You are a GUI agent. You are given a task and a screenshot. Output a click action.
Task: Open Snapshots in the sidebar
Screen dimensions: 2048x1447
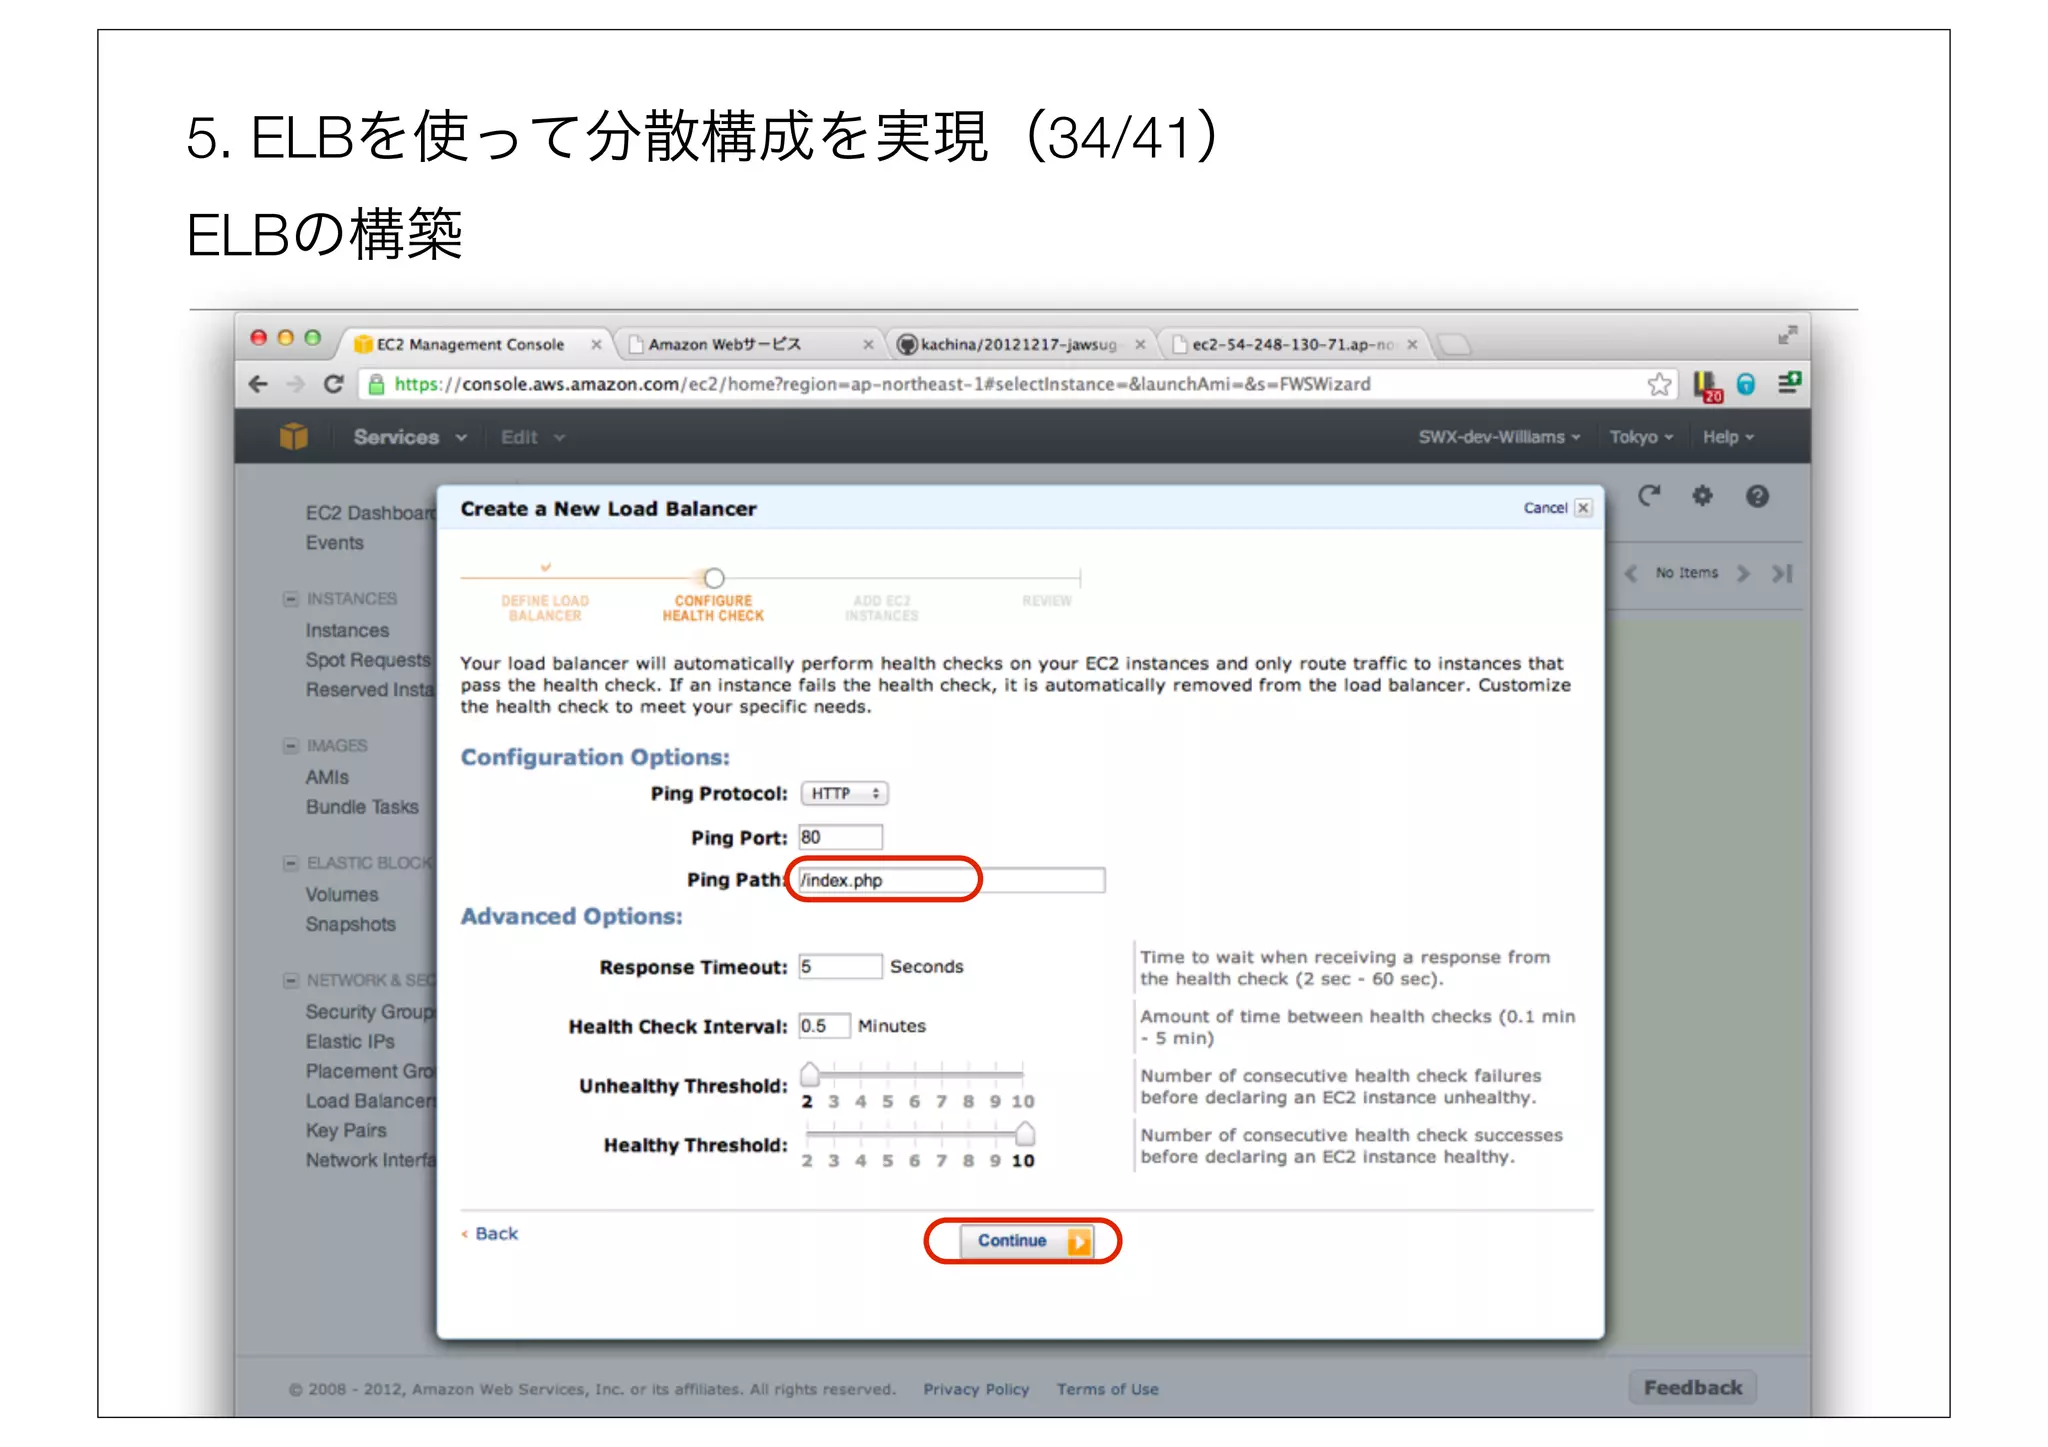point(351,924)
